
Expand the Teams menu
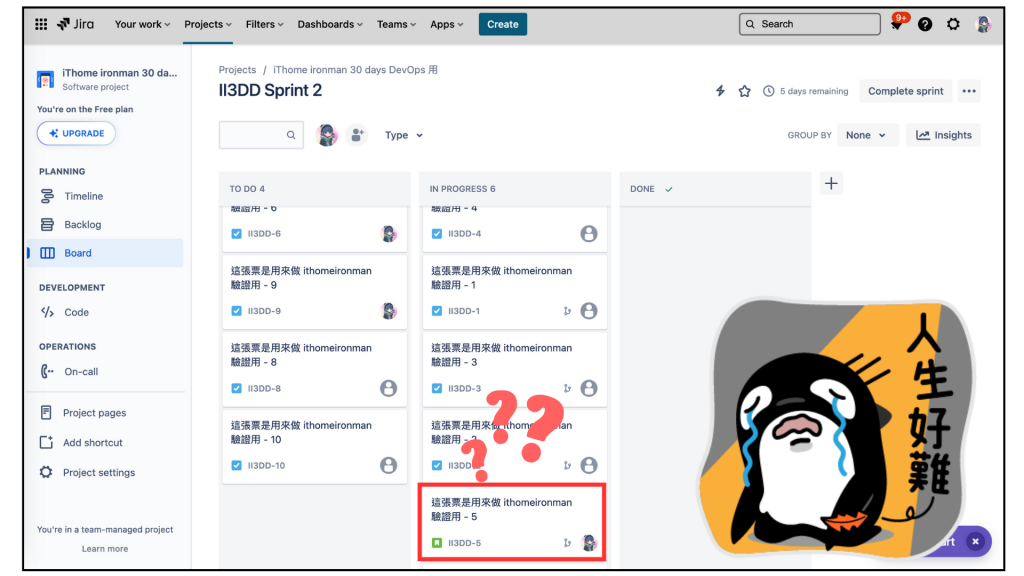click(x=396, y=24)
